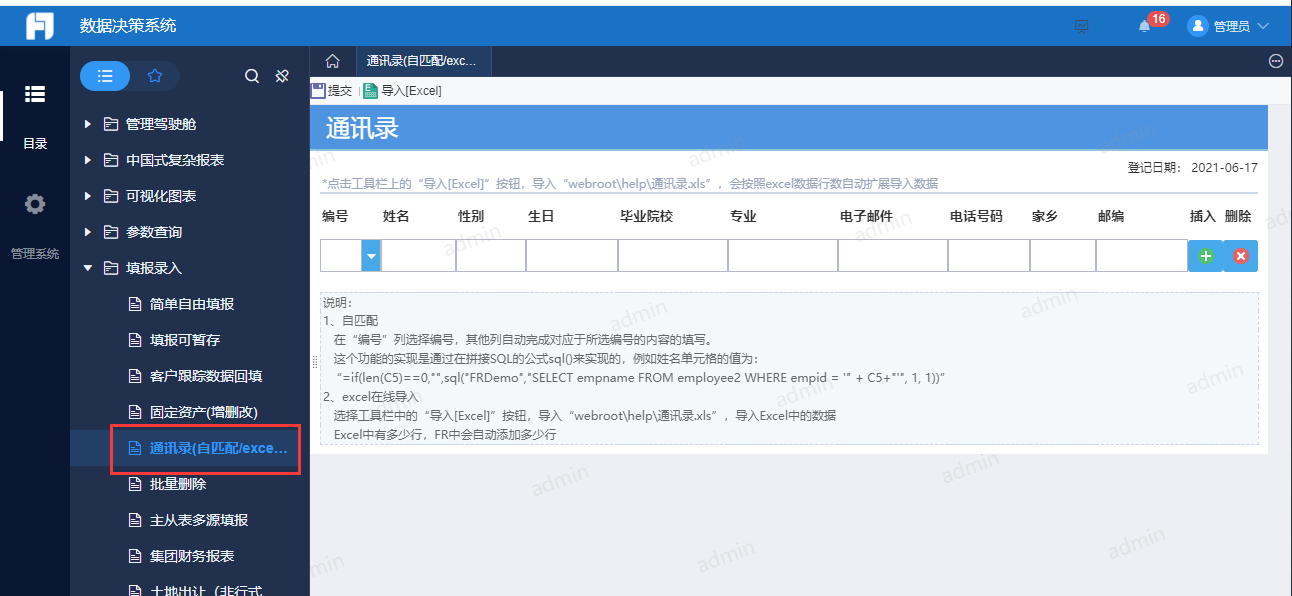Click the 通讯录 report heading

(362, 128)
